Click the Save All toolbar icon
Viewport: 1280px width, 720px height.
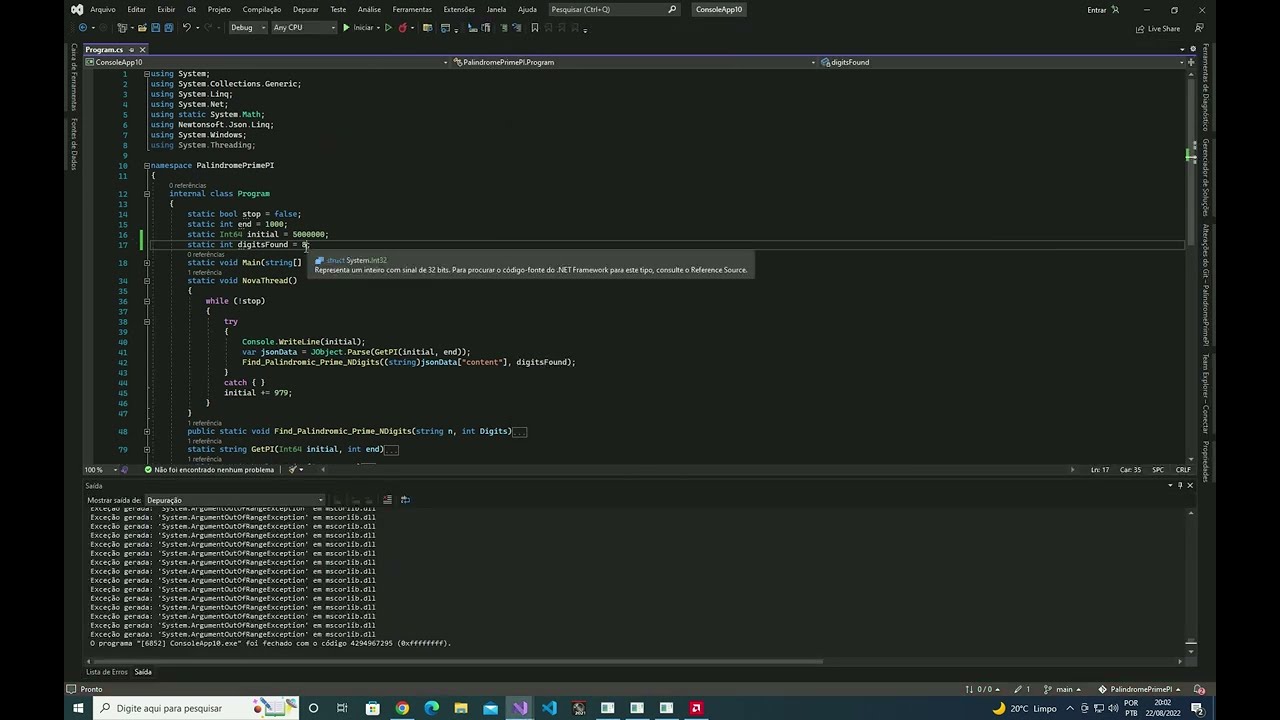[168, 28]
